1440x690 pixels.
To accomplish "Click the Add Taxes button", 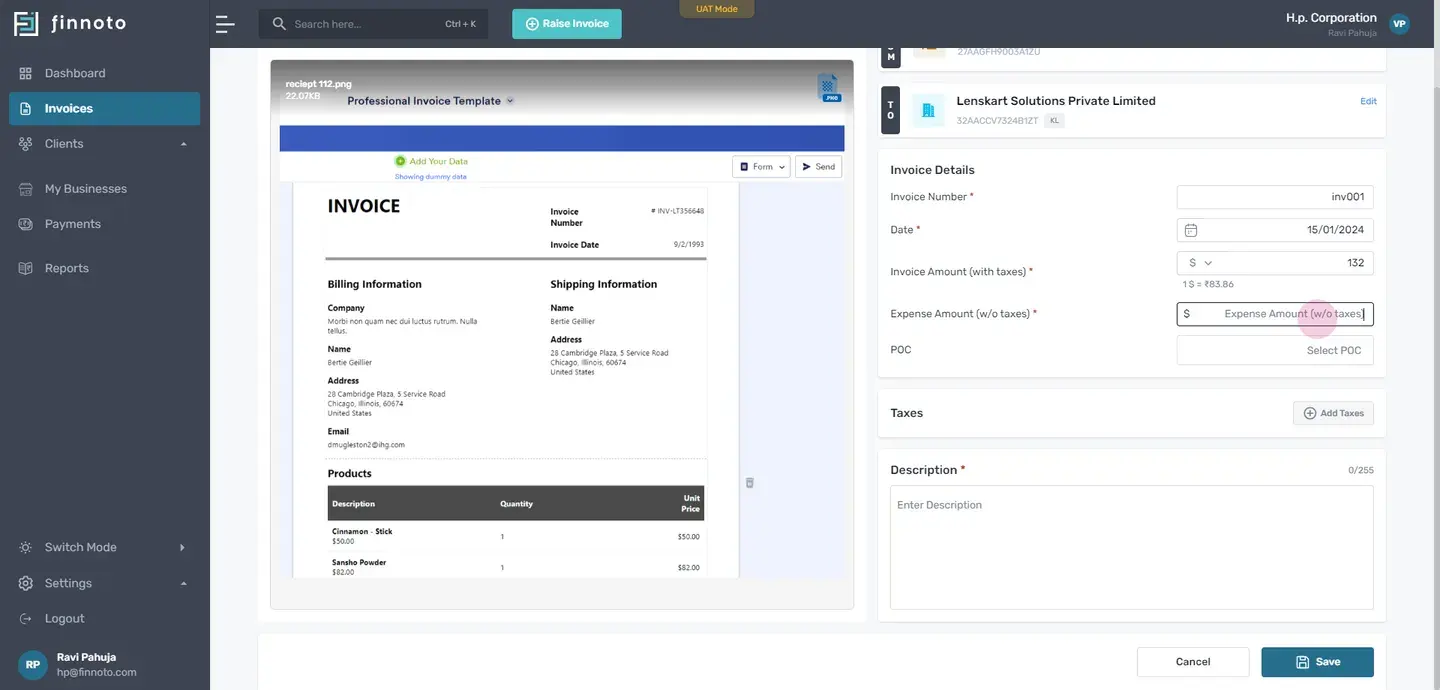I will (x=1333, y=413).
